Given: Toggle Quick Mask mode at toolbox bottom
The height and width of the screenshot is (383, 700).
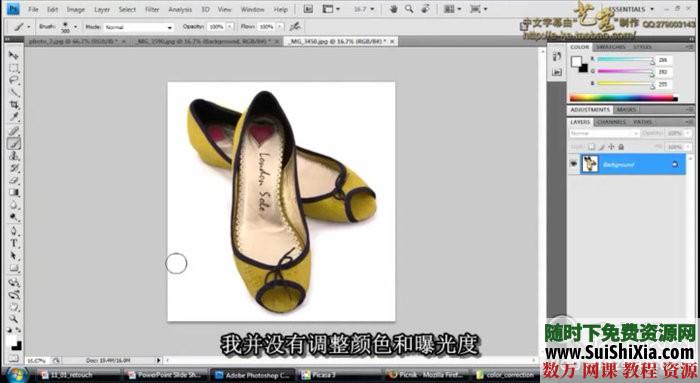Looking at the screenshot, I should pyautogui.click(x=14, y=358).
